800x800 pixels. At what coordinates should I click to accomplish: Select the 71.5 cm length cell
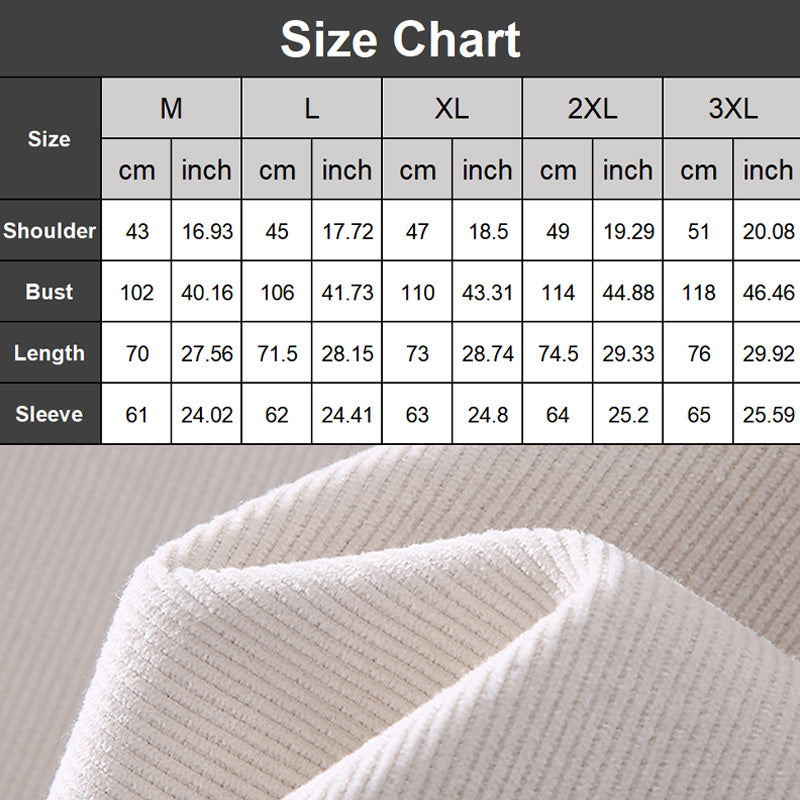tap(277, 353)
